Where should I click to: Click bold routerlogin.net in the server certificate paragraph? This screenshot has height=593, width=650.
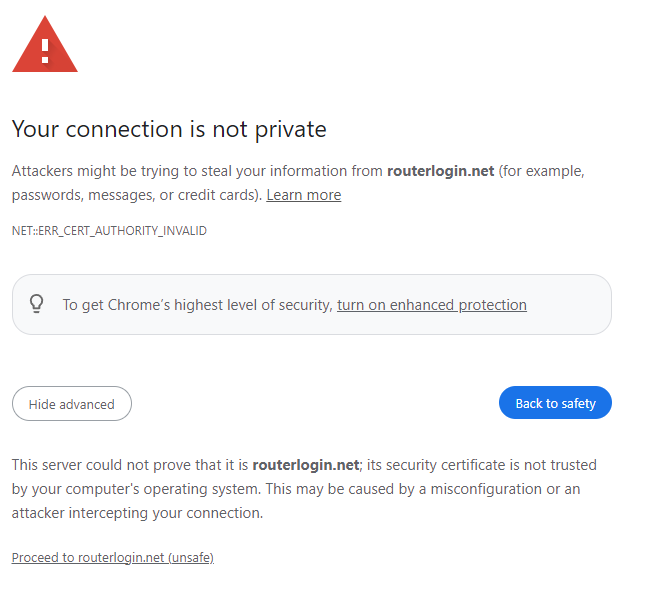[x=306, y=465]
